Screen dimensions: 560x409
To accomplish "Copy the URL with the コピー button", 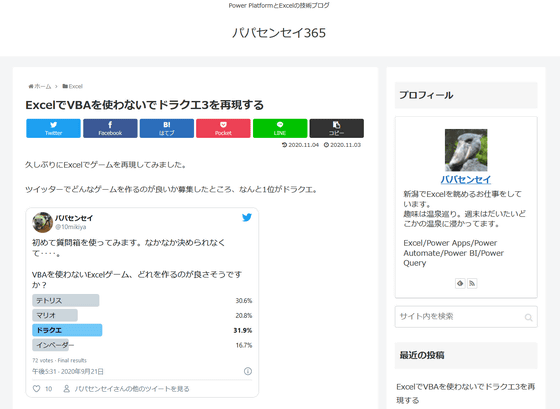I will (x=336, y=128).
